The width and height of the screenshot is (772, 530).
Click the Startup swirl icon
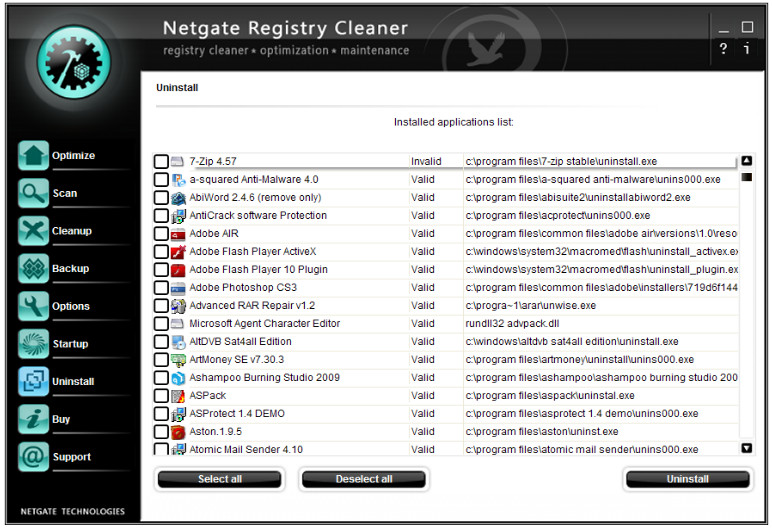tap(33, 344)
